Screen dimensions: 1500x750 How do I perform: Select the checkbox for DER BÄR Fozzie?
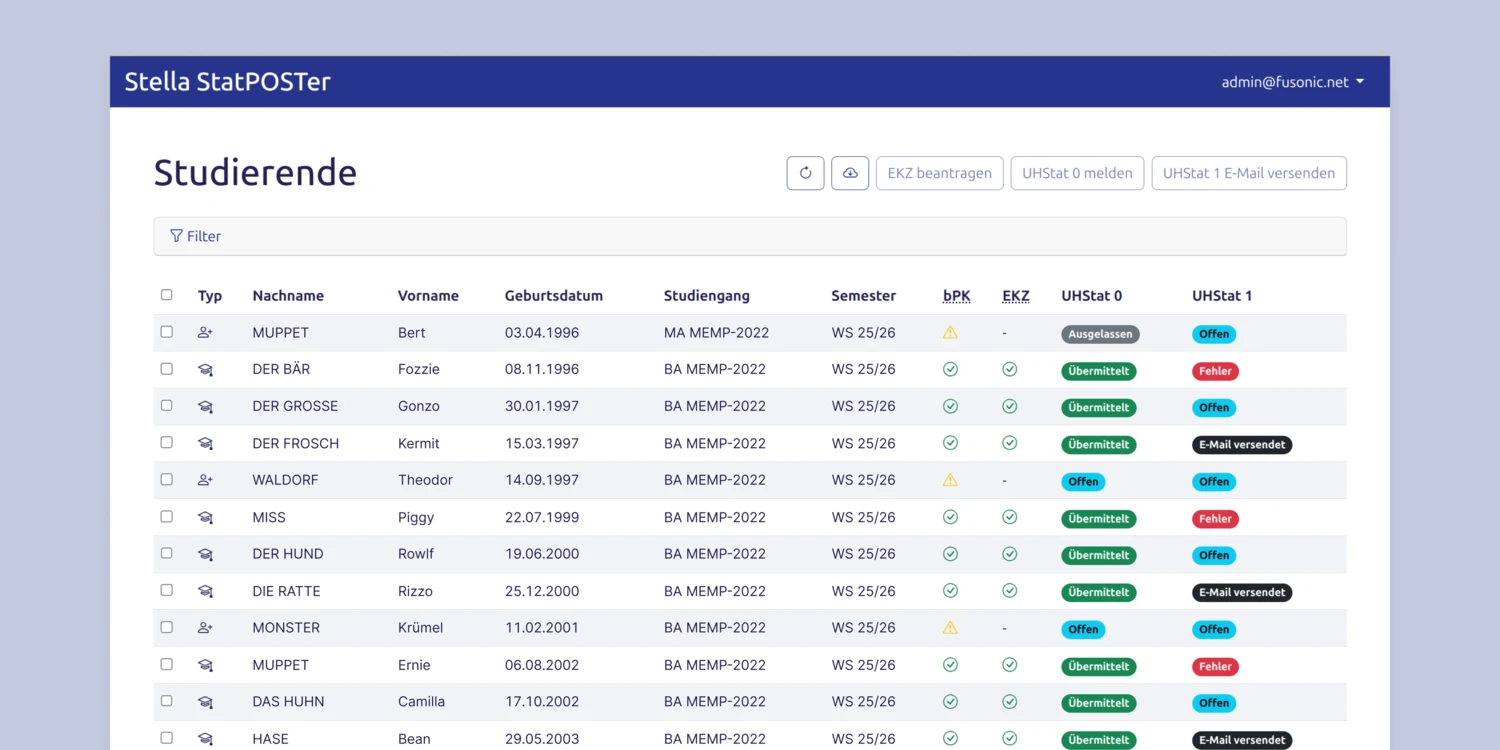166,369
